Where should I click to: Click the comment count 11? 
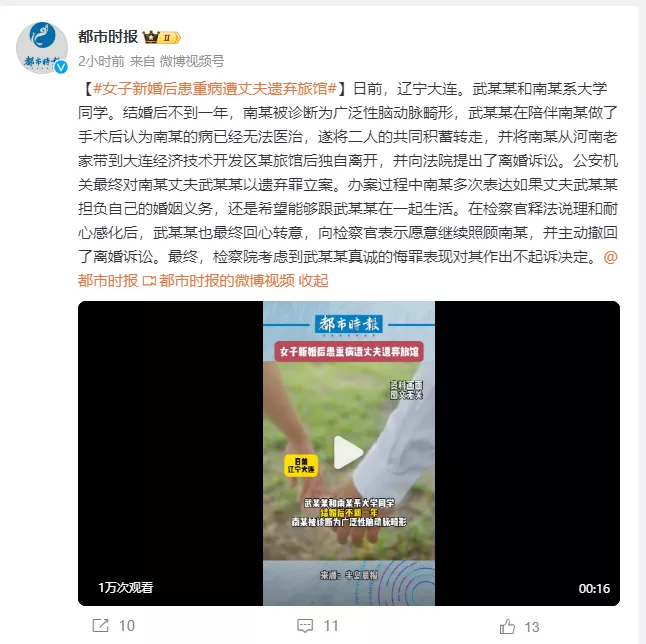[331, 626]
